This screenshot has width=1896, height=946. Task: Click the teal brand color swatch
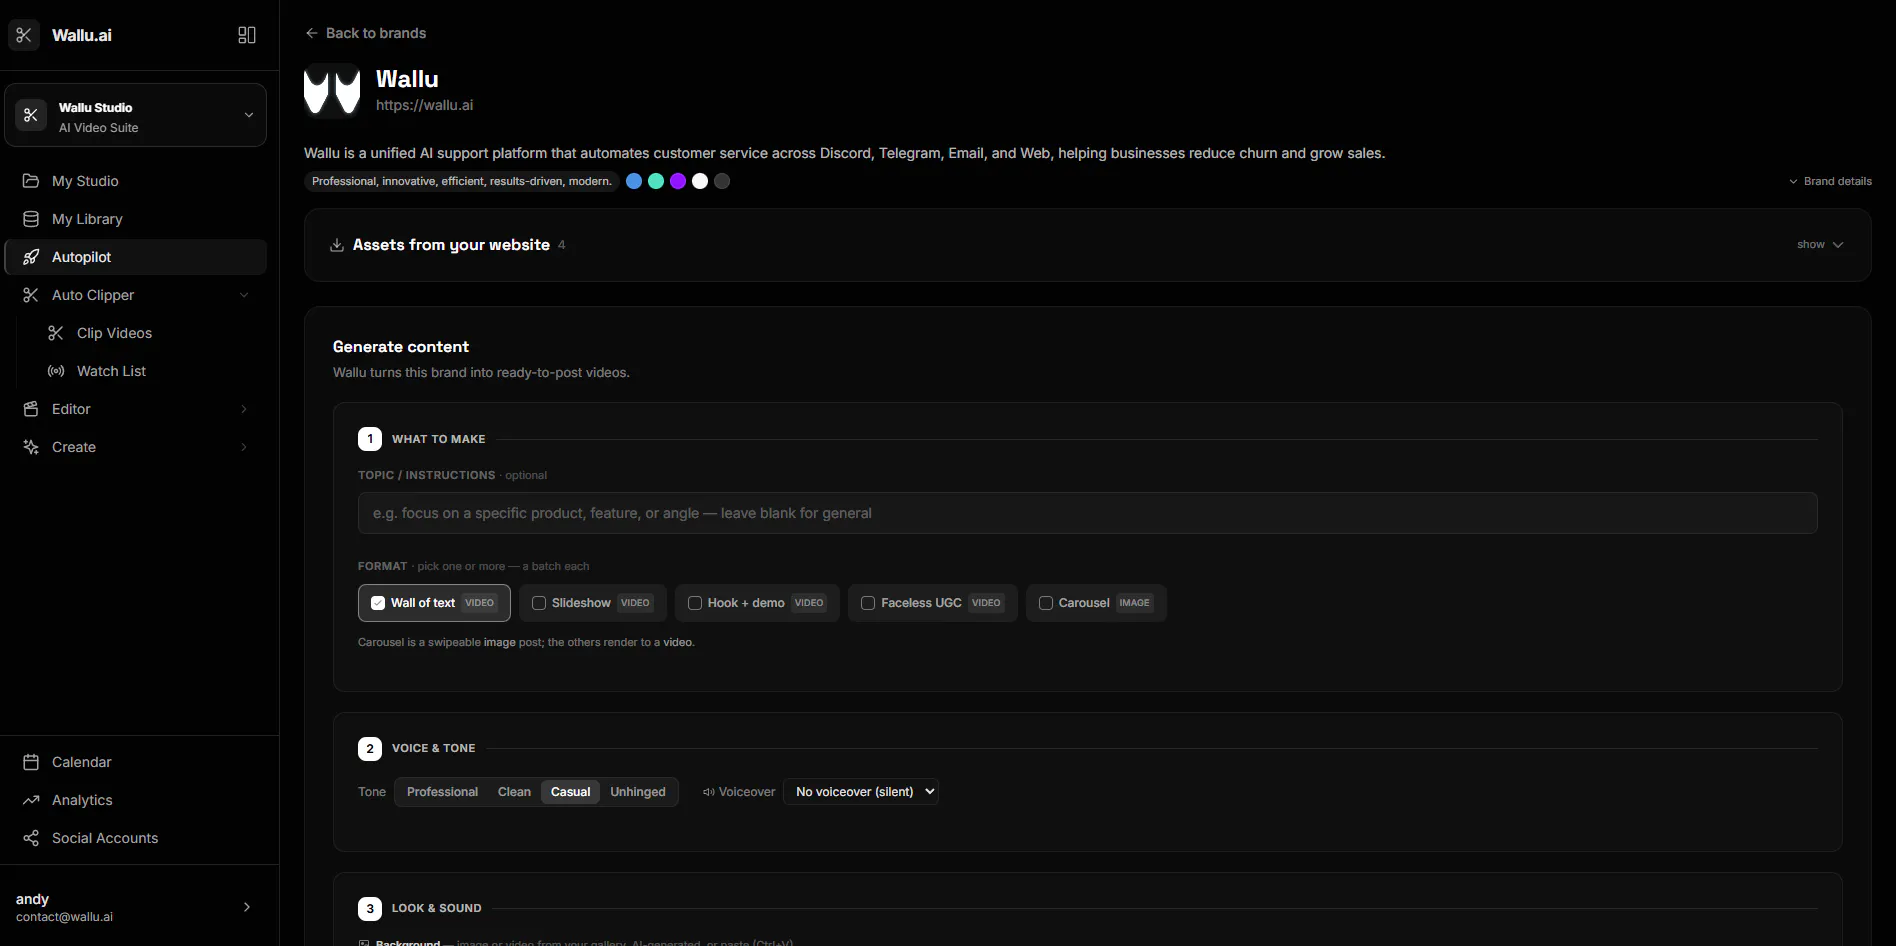656,181
